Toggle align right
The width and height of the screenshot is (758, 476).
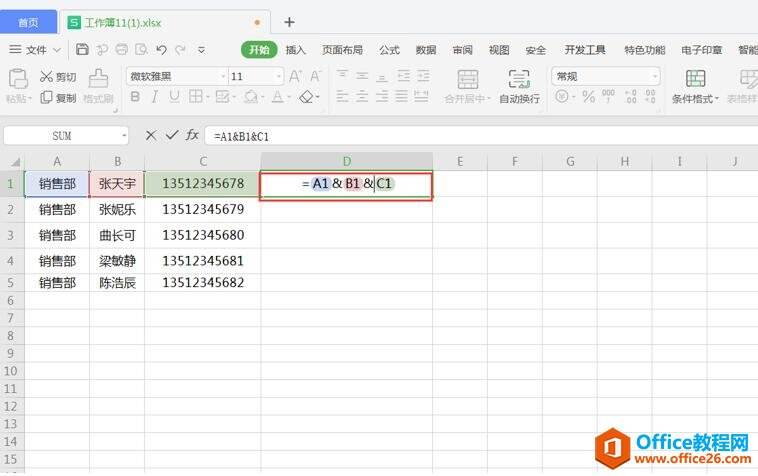click(x=382, y=97)
